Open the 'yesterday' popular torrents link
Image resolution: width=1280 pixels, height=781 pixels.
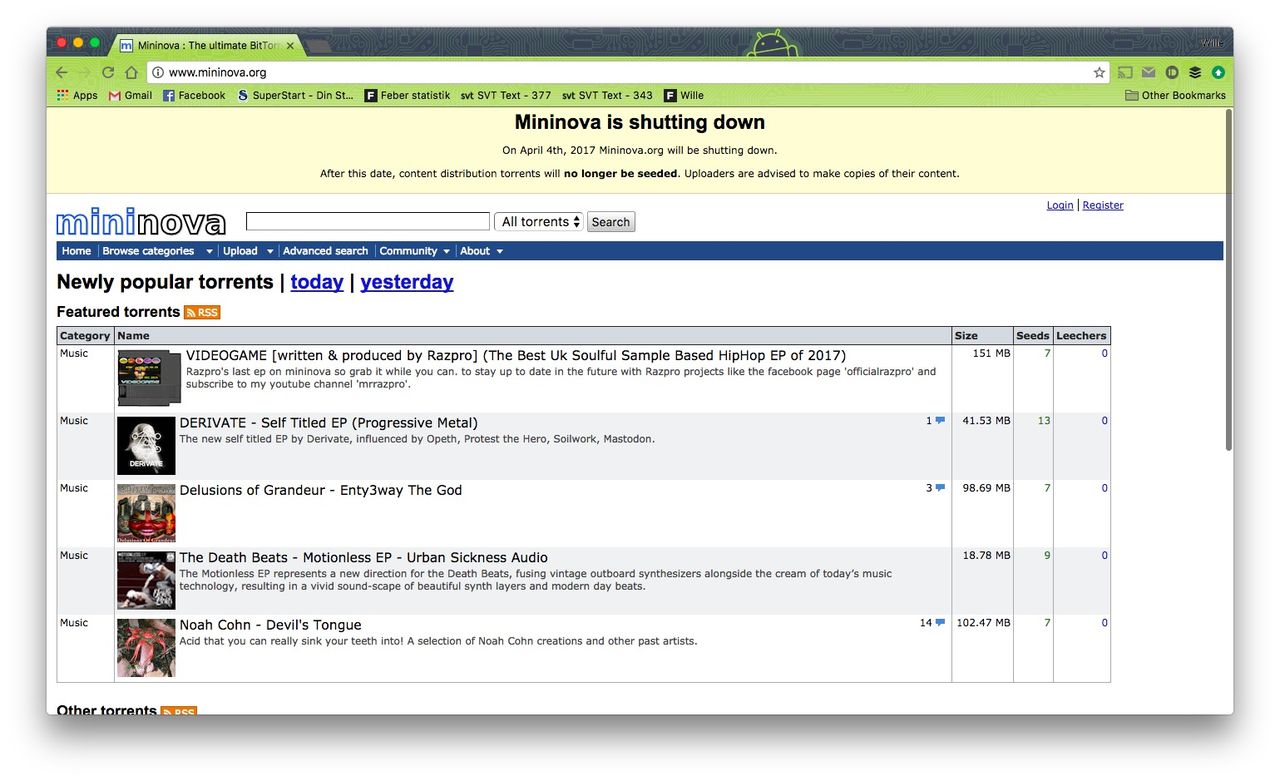pyautogui.click(x=407, y=282)
